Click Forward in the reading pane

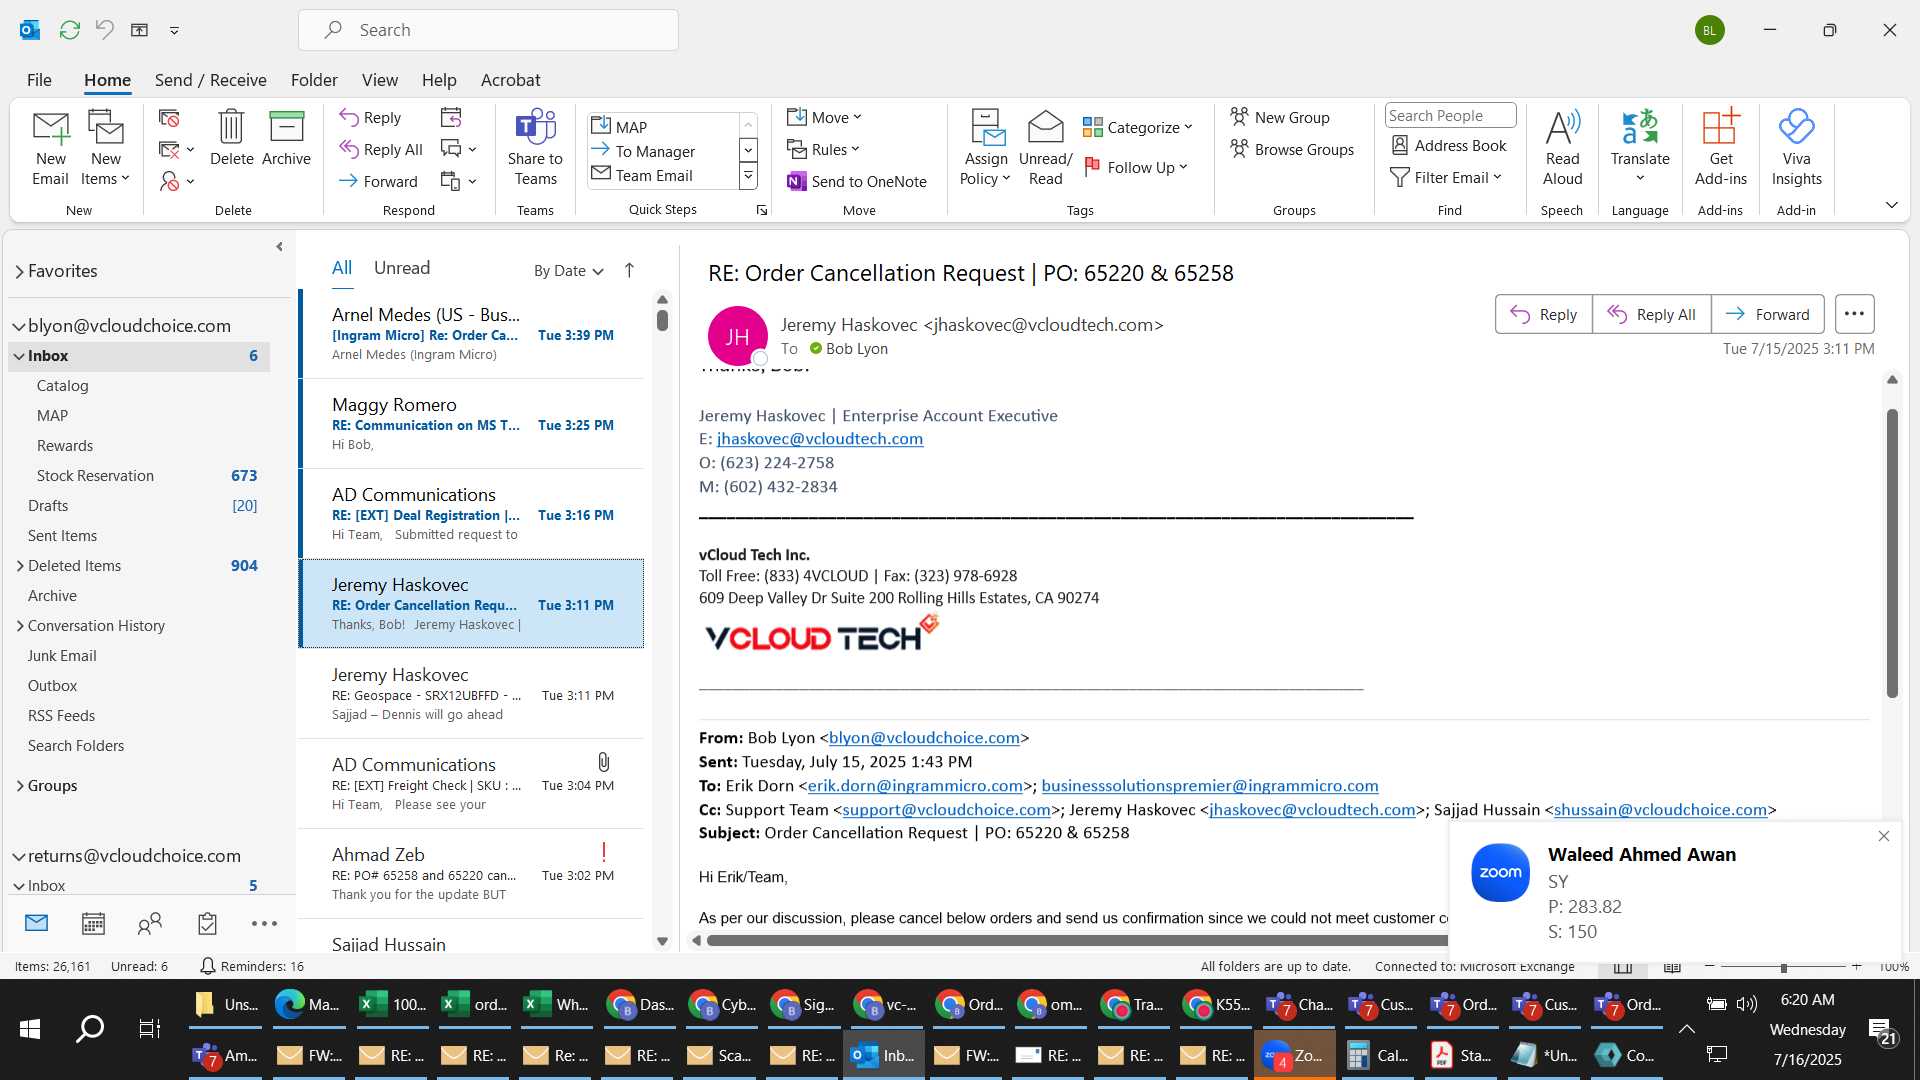pos(1768,314)
